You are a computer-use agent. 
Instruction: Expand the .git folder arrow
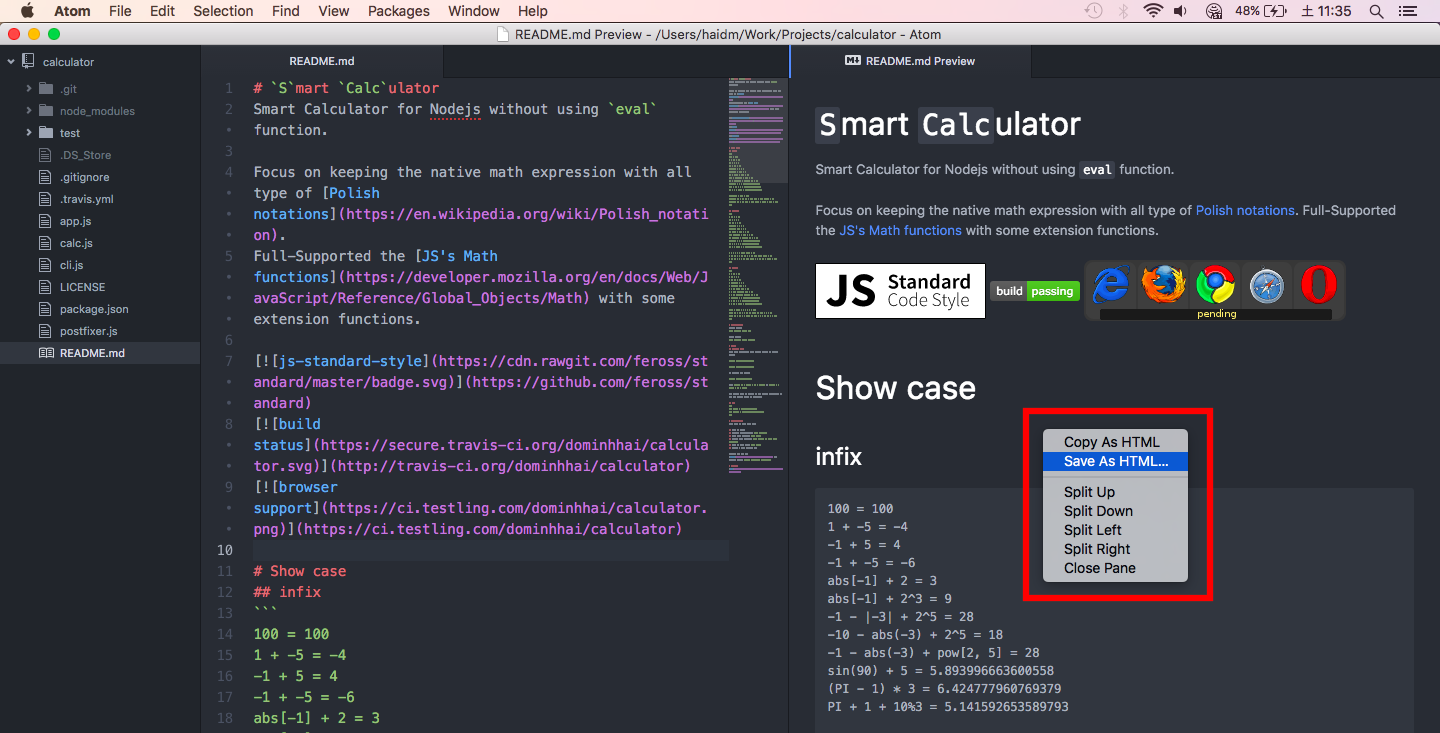click(x=29, y=89)
